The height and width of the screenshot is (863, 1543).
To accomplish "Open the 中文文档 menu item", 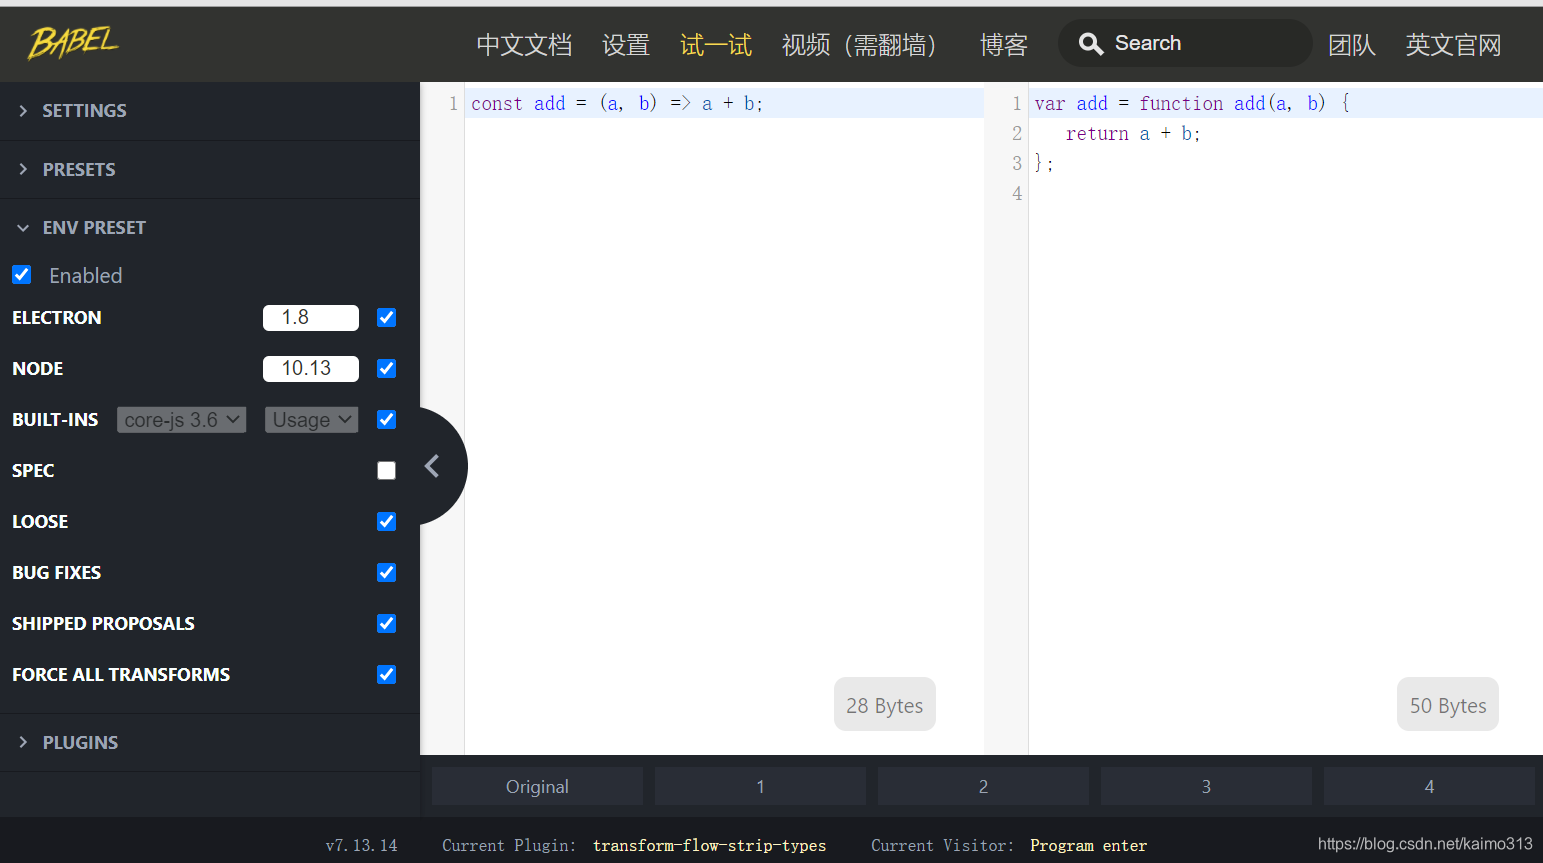I will [524, 44].
